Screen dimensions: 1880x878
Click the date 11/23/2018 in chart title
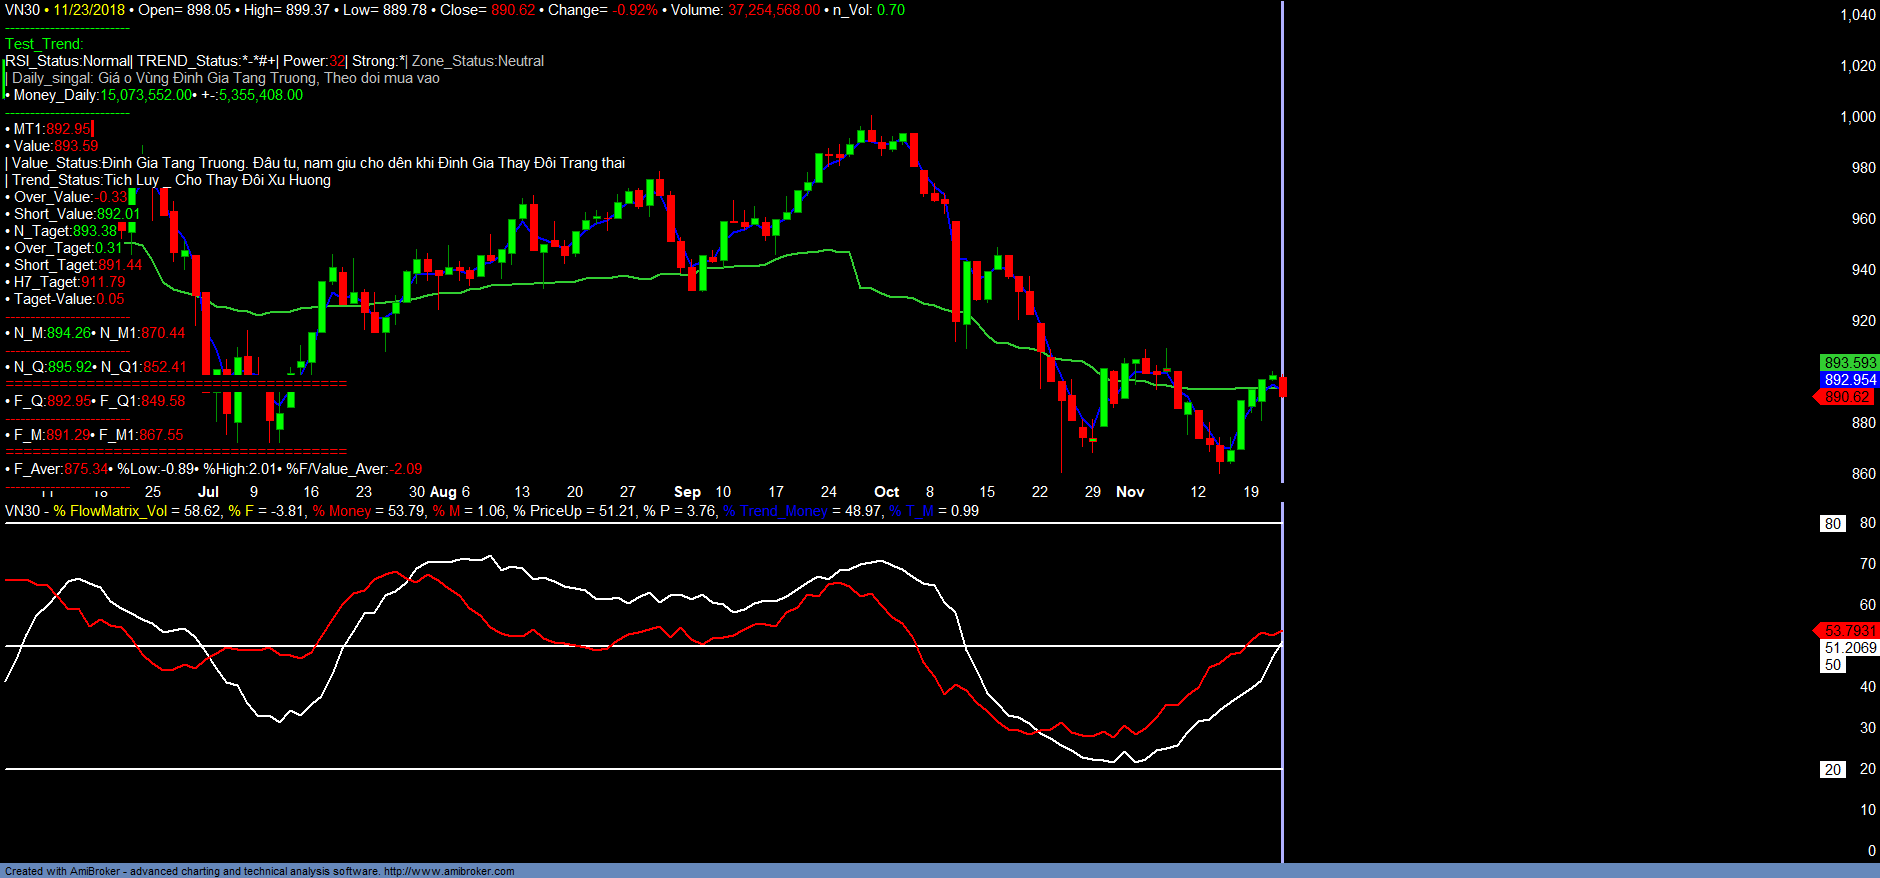(89, 10)
